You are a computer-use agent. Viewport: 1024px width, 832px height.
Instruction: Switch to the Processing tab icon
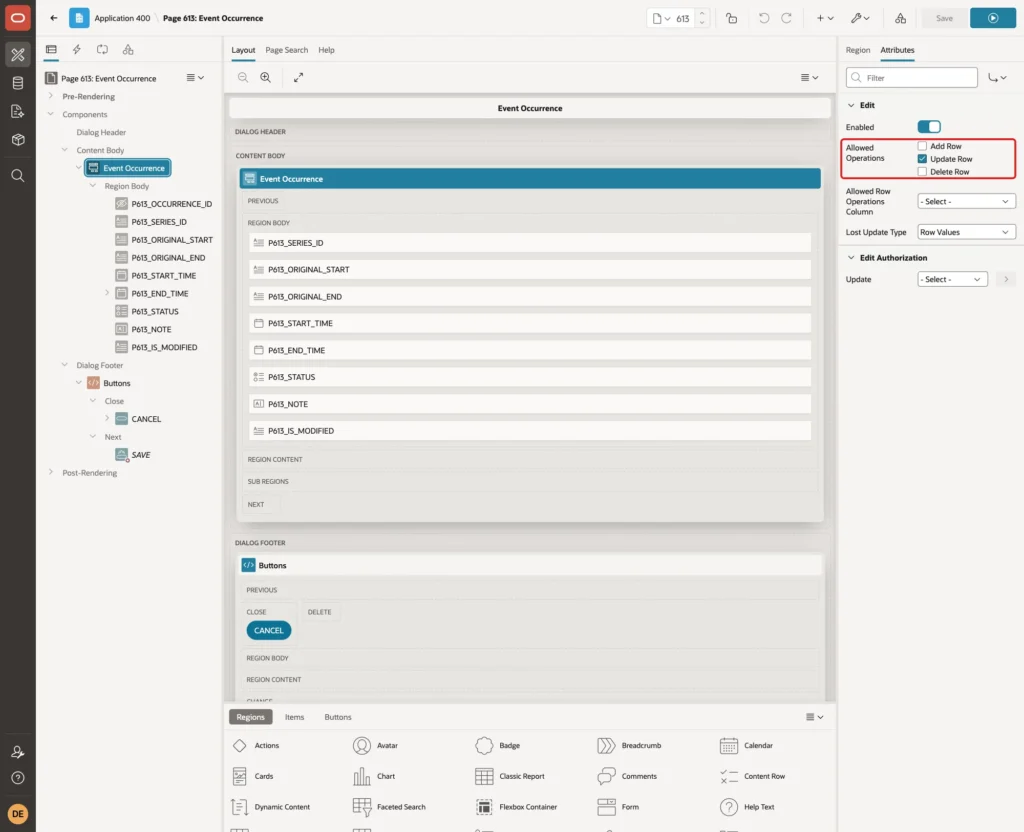102,50
